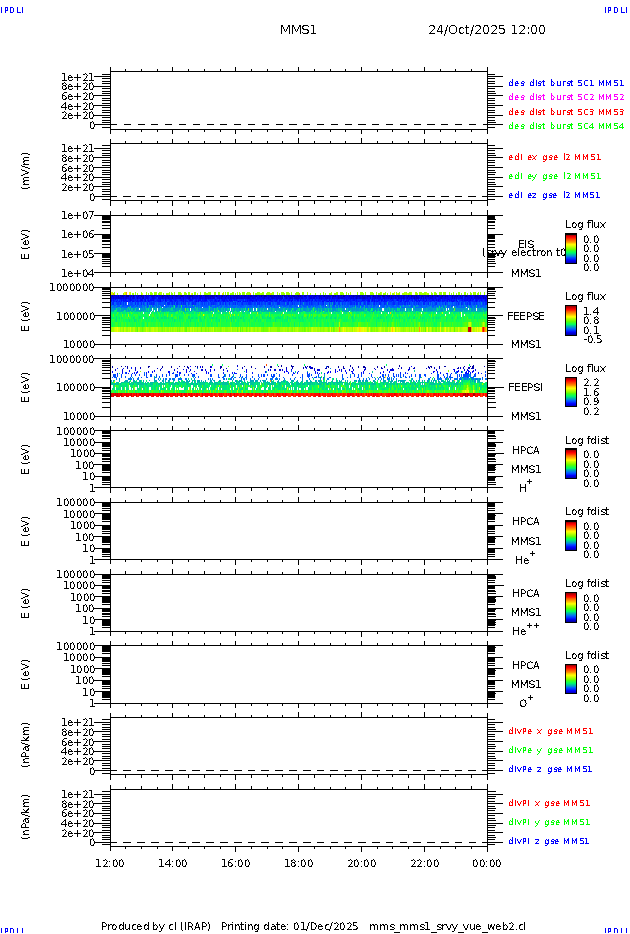Select the 'divPe x gse' legend entry
Screen dimensions: 630x934
550,731
